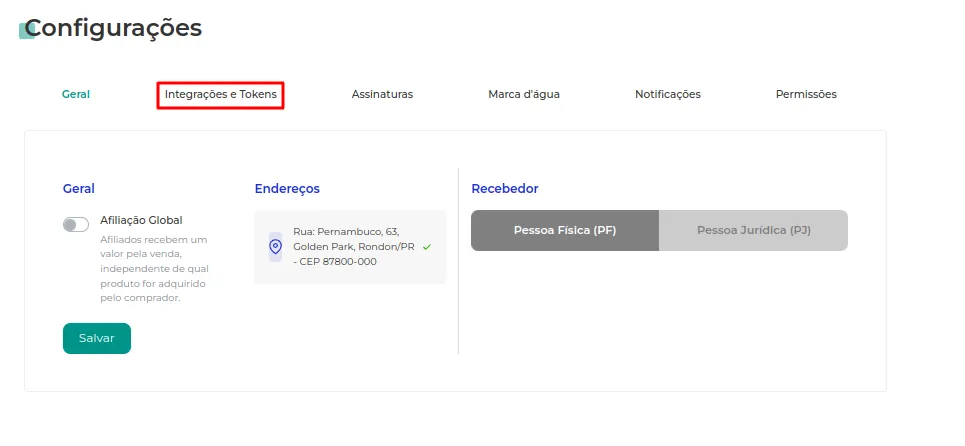Click the Afiliados recebem description text
Viewport: 965px width, 446px height.
tap(154, 269)
